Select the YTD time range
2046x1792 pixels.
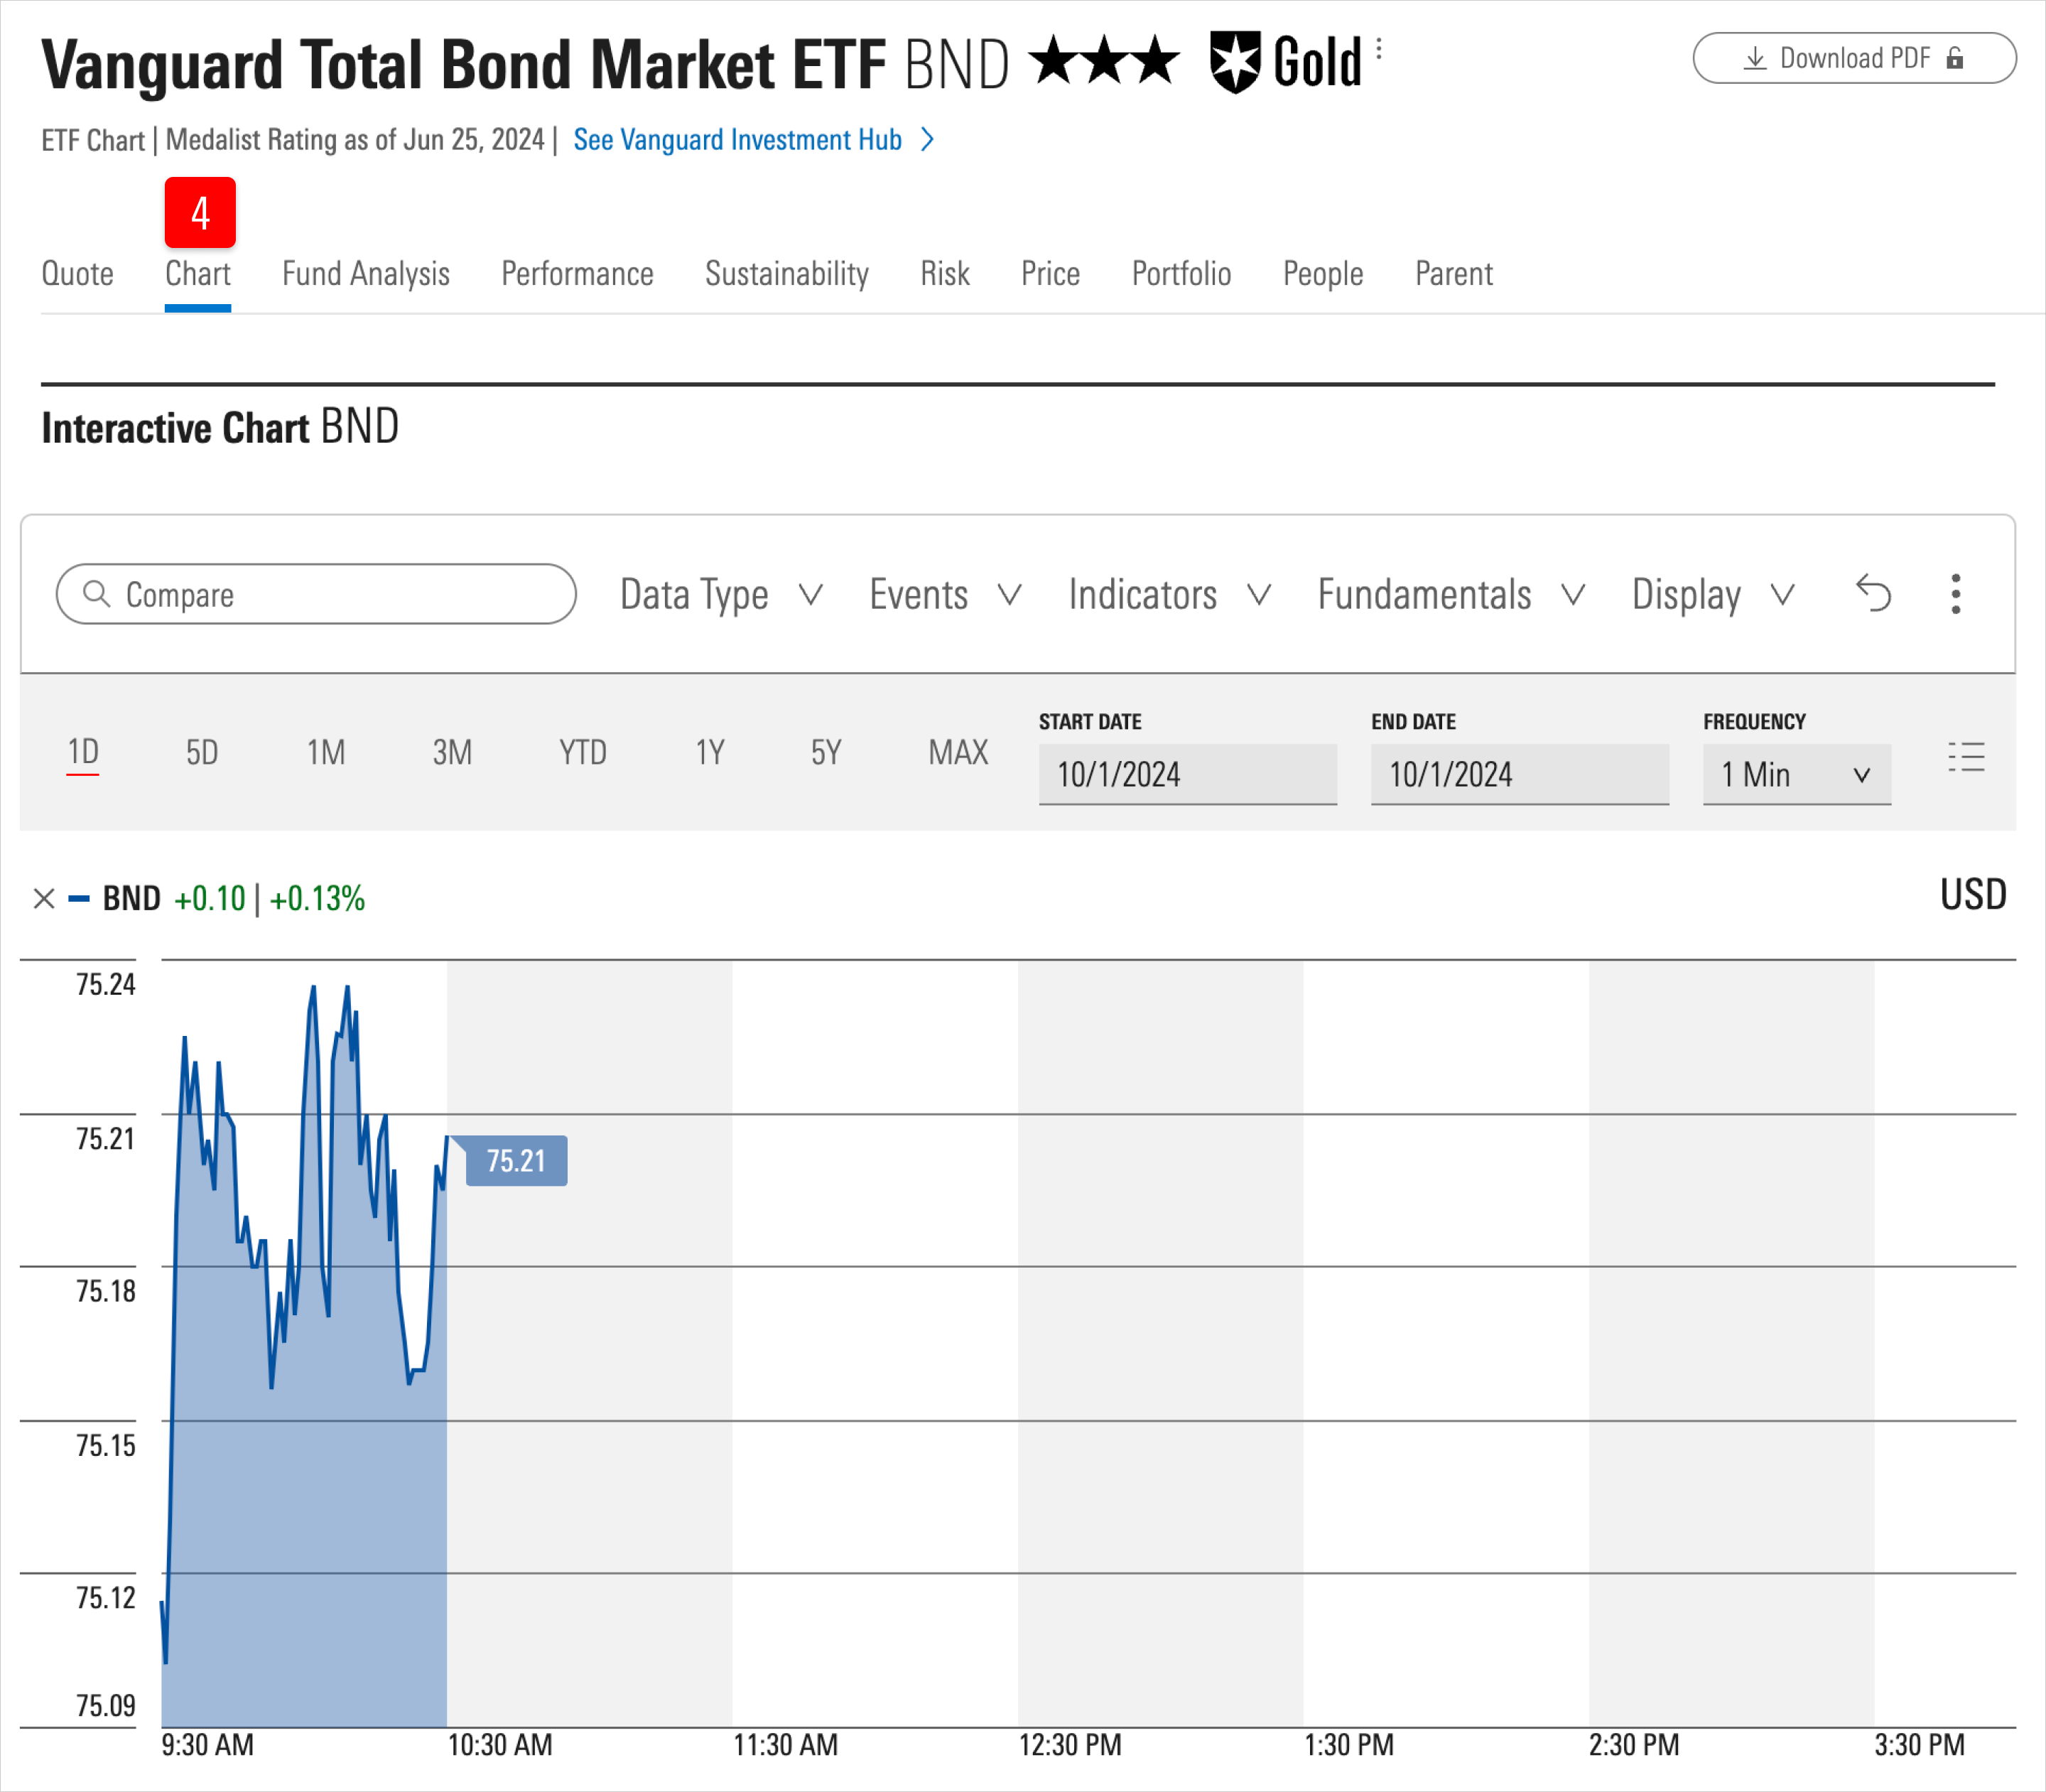tap(583, 752)
